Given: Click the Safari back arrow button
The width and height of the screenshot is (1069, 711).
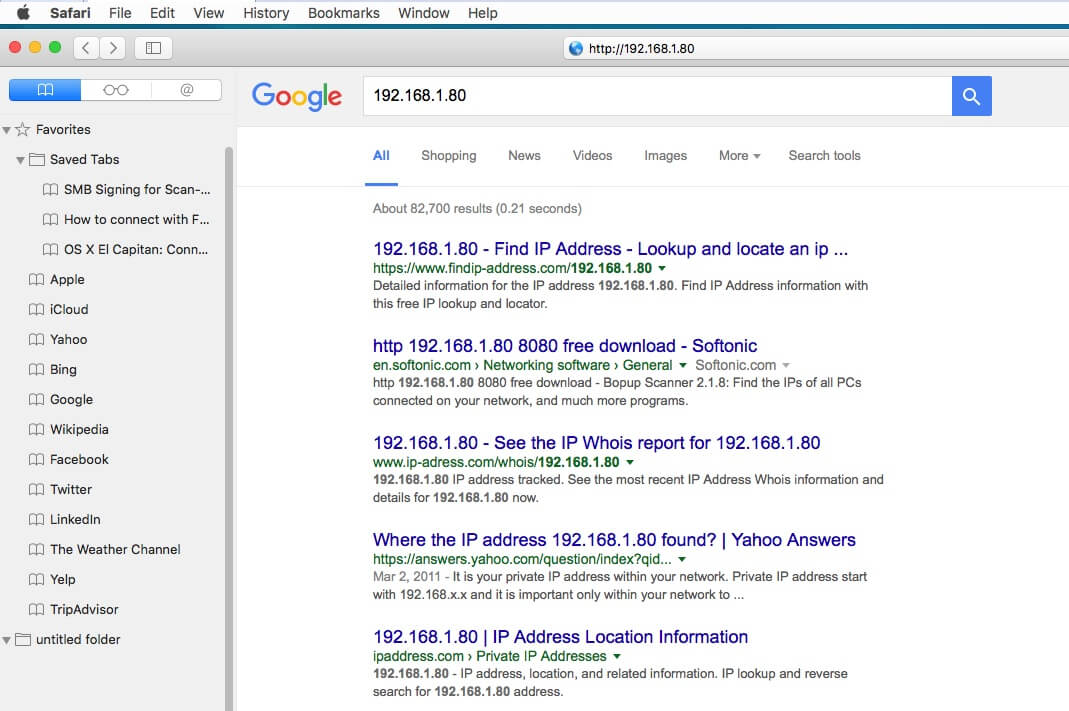Looking at the screenshot, I should click(87, 47).
